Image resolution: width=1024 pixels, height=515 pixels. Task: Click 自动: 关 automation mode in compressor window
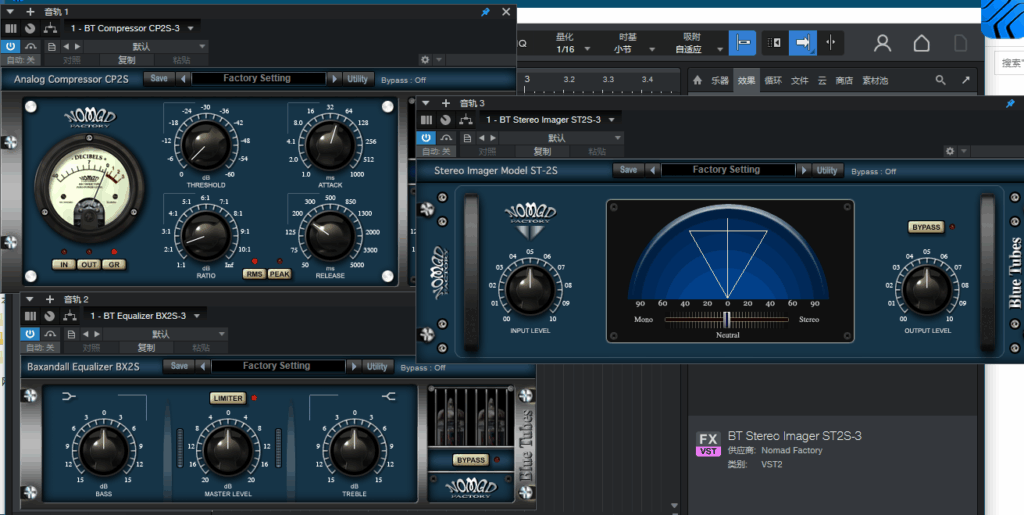tap(21, 60)
